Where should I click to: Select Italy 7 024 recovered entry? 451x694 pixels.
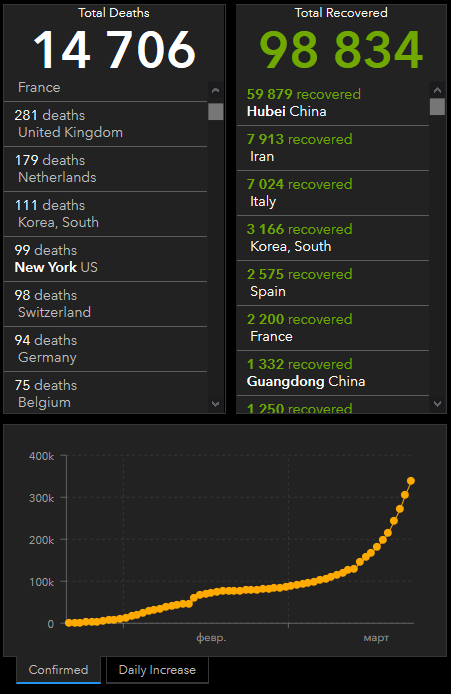[333, 193]
